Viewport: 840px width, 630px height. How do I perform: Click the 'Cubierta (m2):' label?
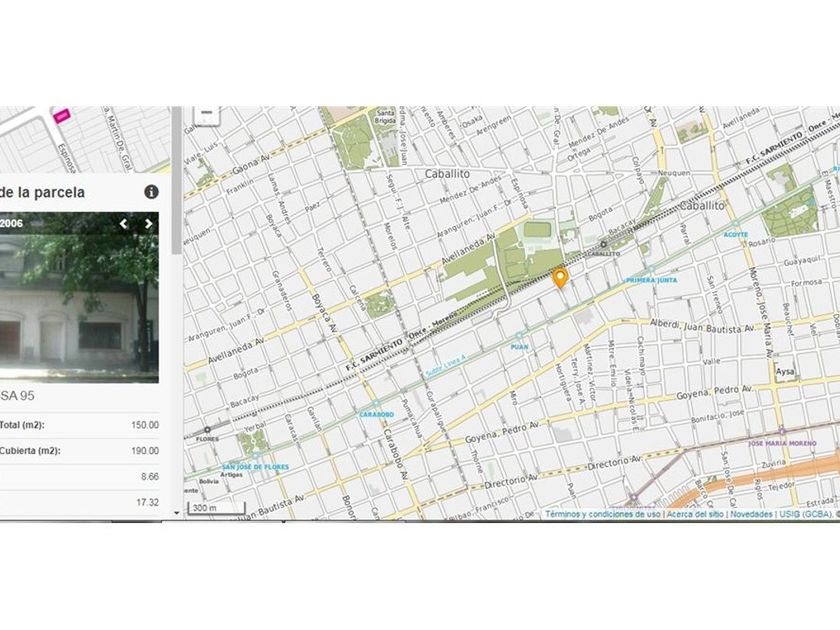(x=30, y=451)
